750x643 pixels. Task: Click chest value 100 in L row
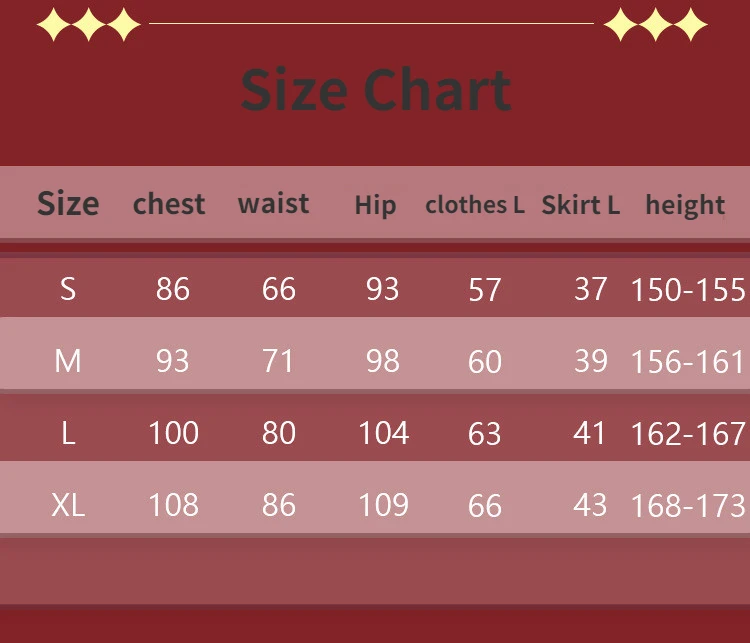173,433
